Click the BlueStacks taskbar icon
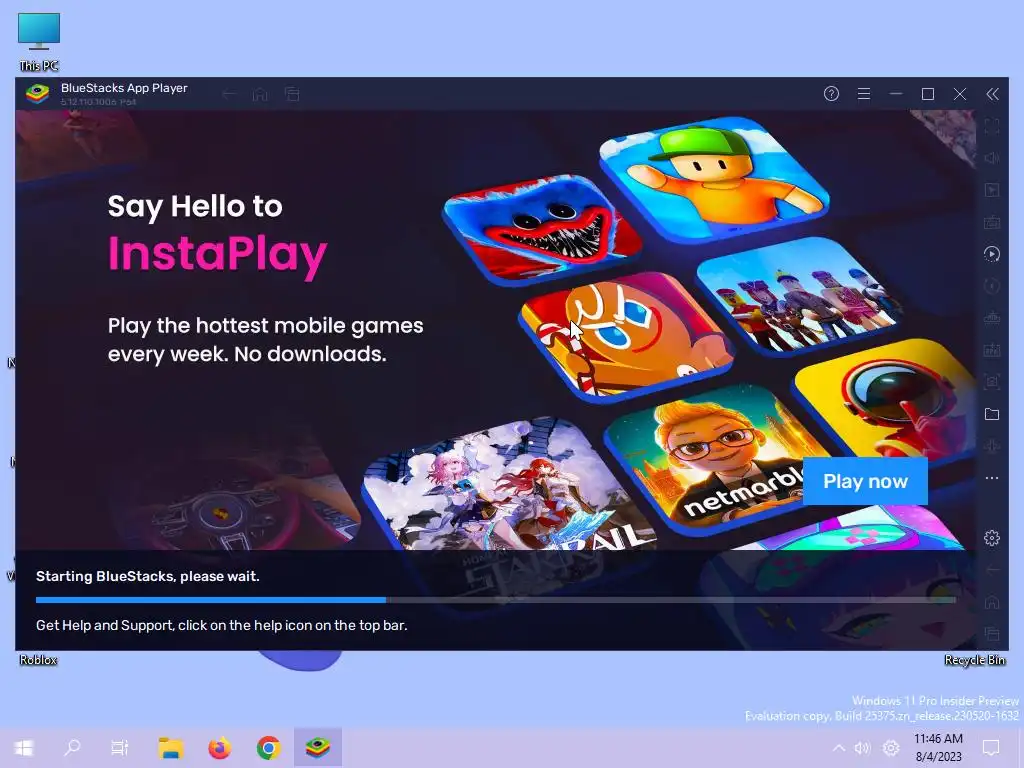The image size is (1024, 768). 317,748
